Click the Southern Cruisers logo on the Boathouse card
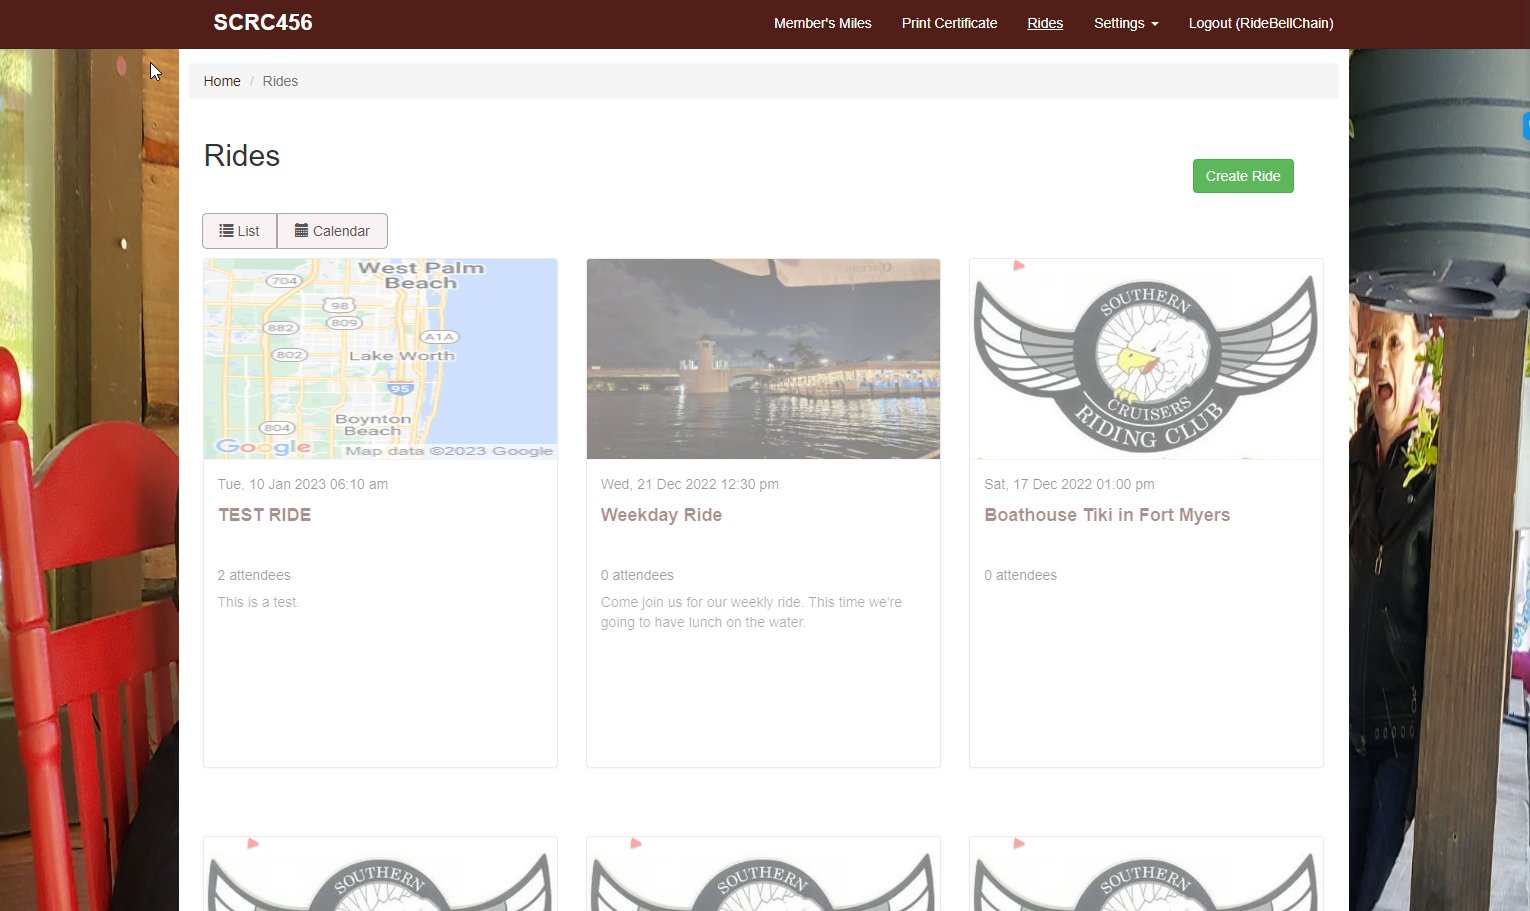 pyautogui.click(x=1146, y=358)
